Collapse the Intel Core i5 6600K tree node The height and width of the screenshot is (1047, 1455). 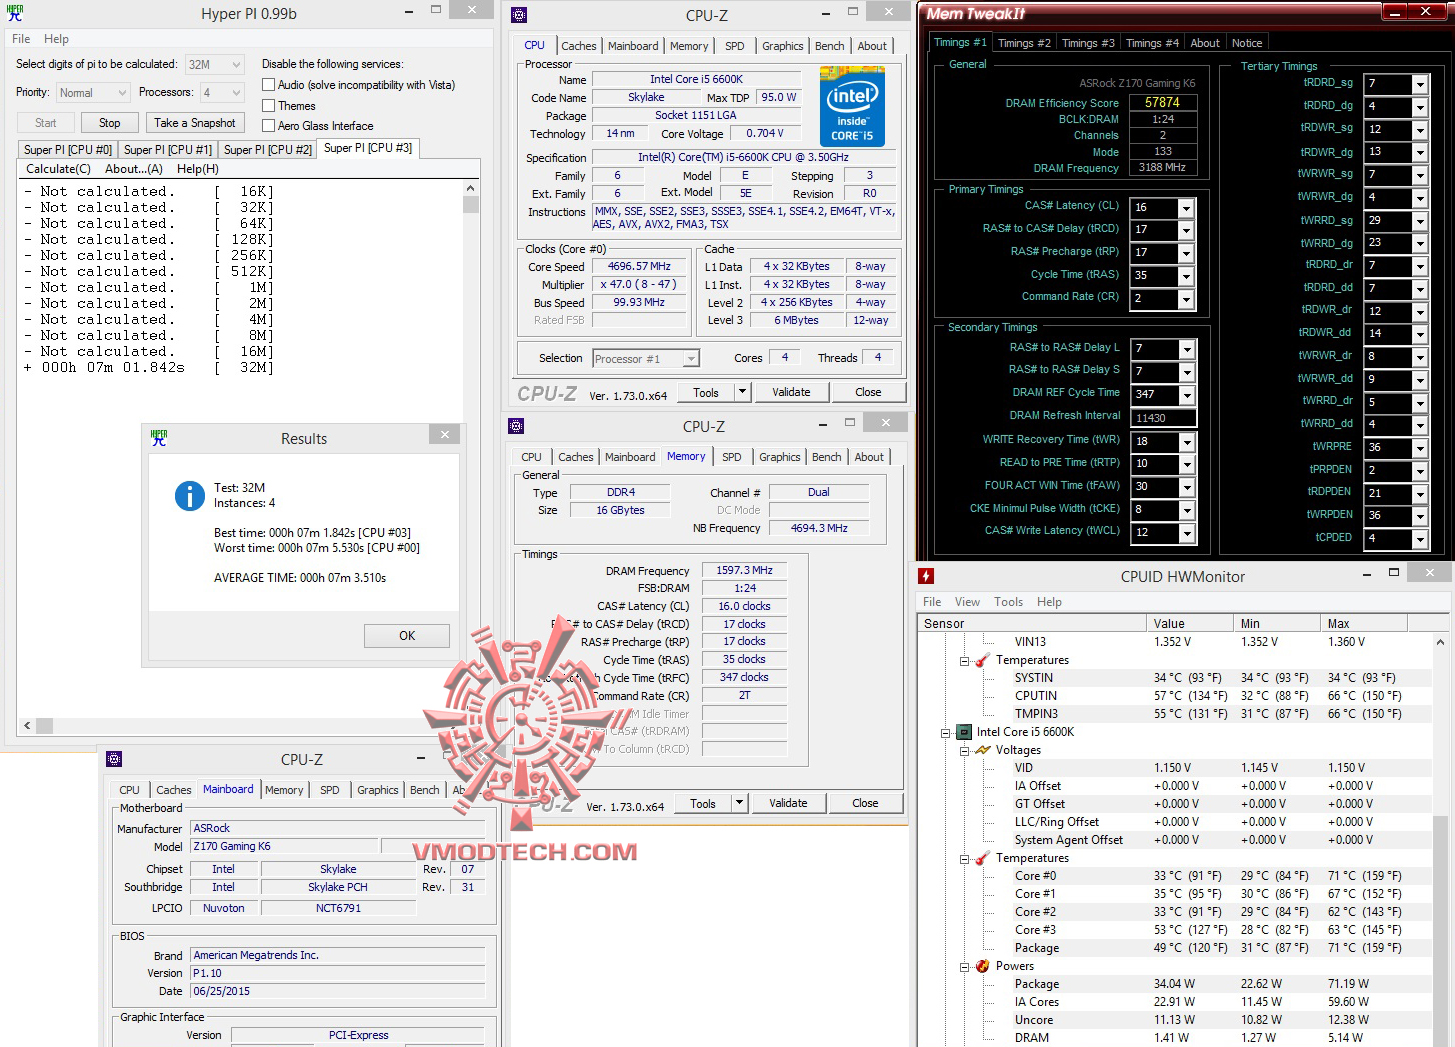946,733
